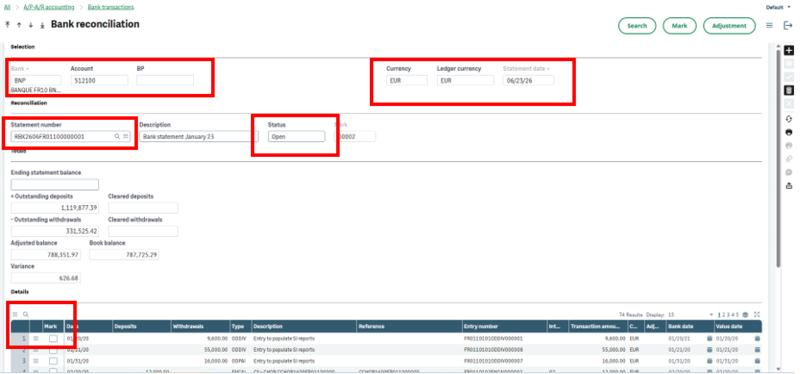Select entry number FR0110101ODDIV000007
The width and height of the screenshot is (800, 374).
click(493, 361)
